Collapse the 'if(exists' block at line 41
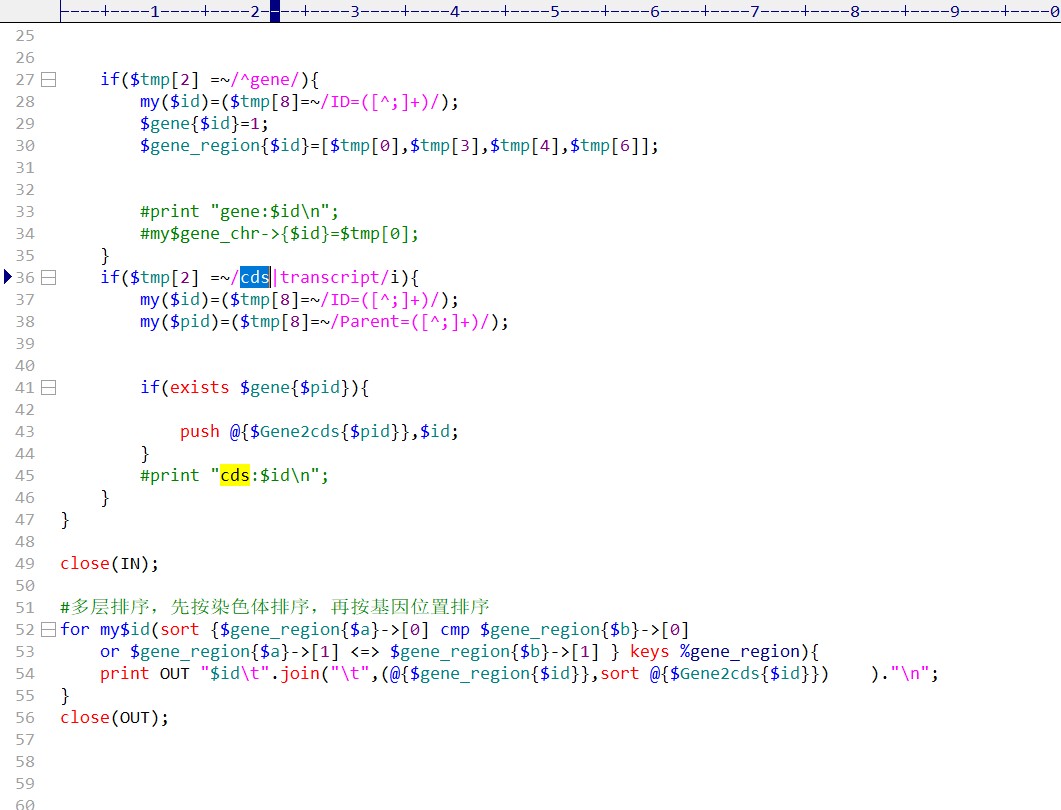This screenshot has width=1061, height=810. tap(48, 387)
